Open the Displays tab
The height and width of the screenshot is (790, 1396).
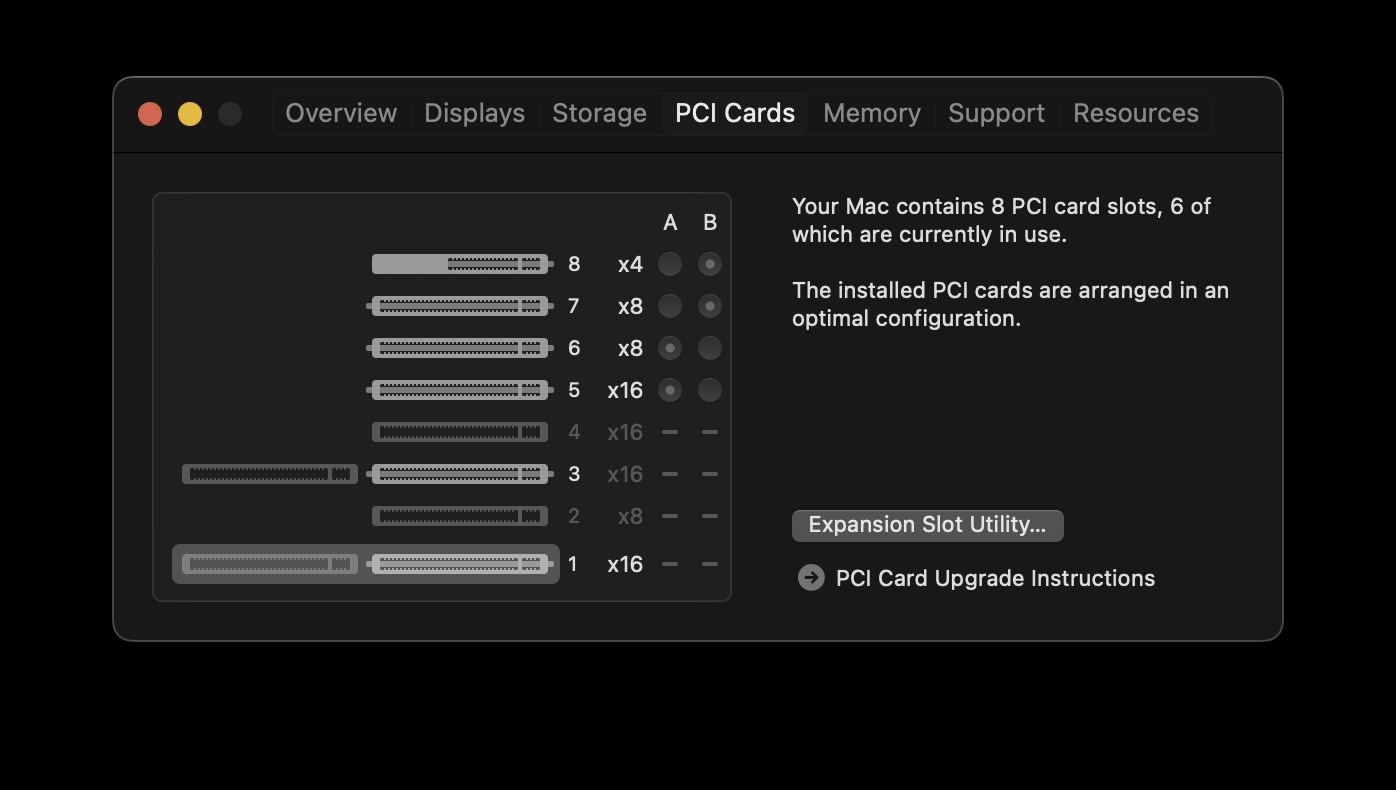coord(474,113)
